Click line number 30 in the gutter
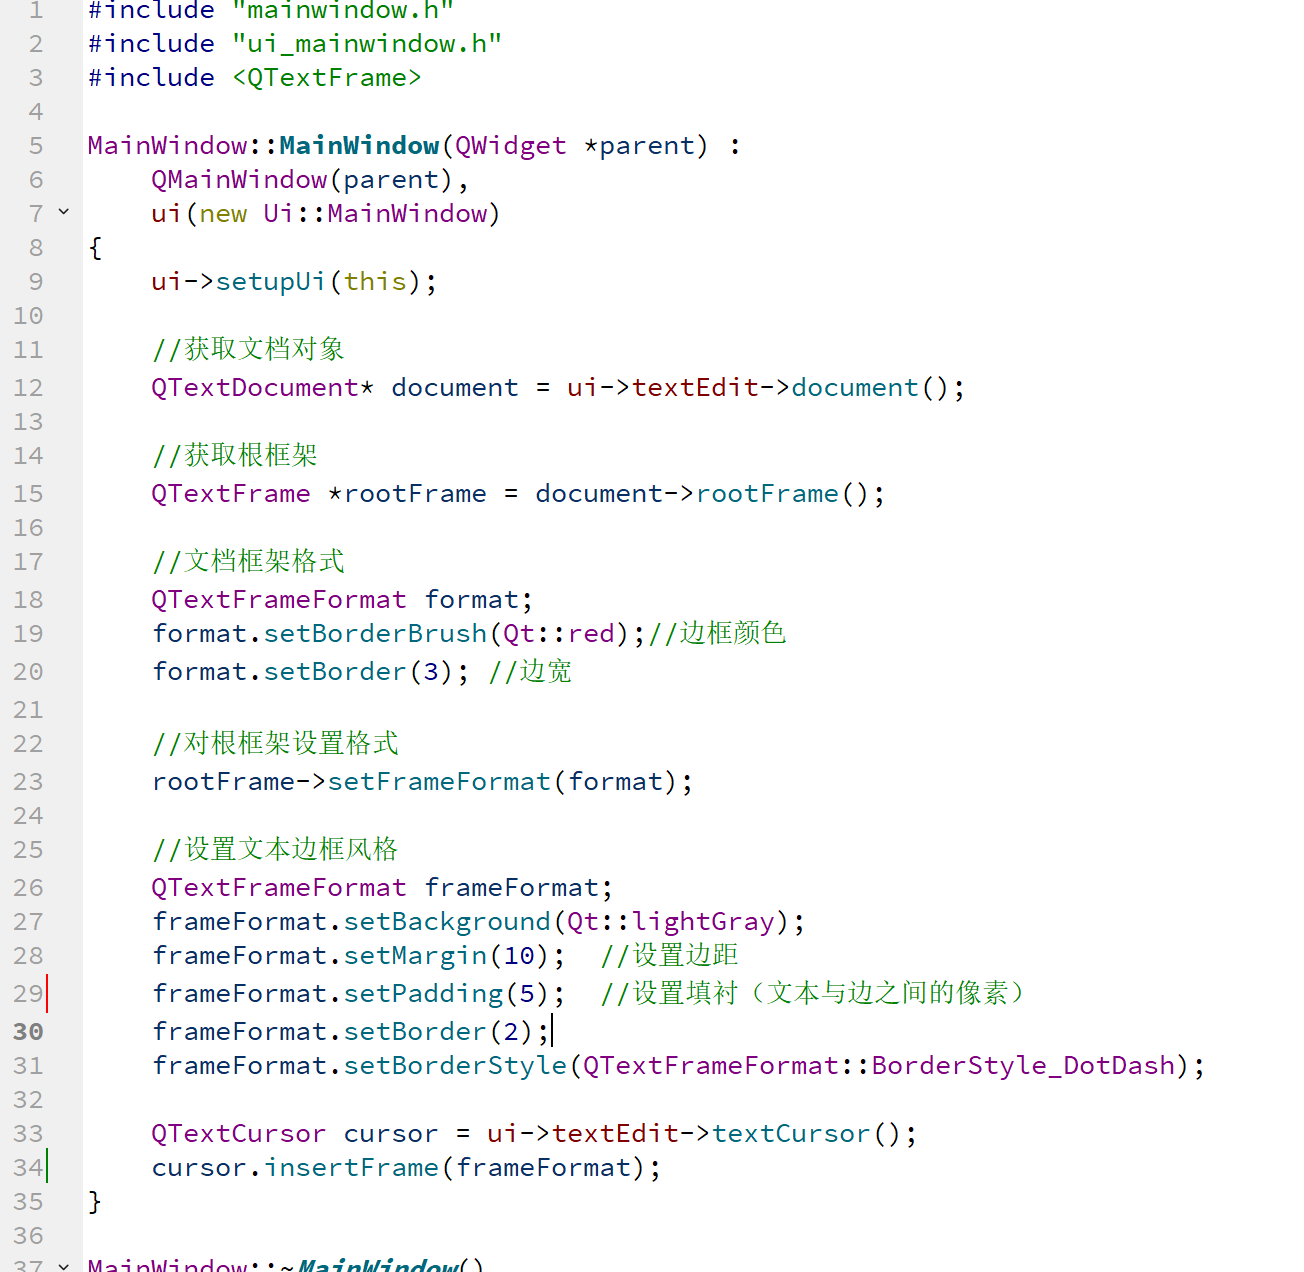 pyautogui.click(x=28, y=1031)
